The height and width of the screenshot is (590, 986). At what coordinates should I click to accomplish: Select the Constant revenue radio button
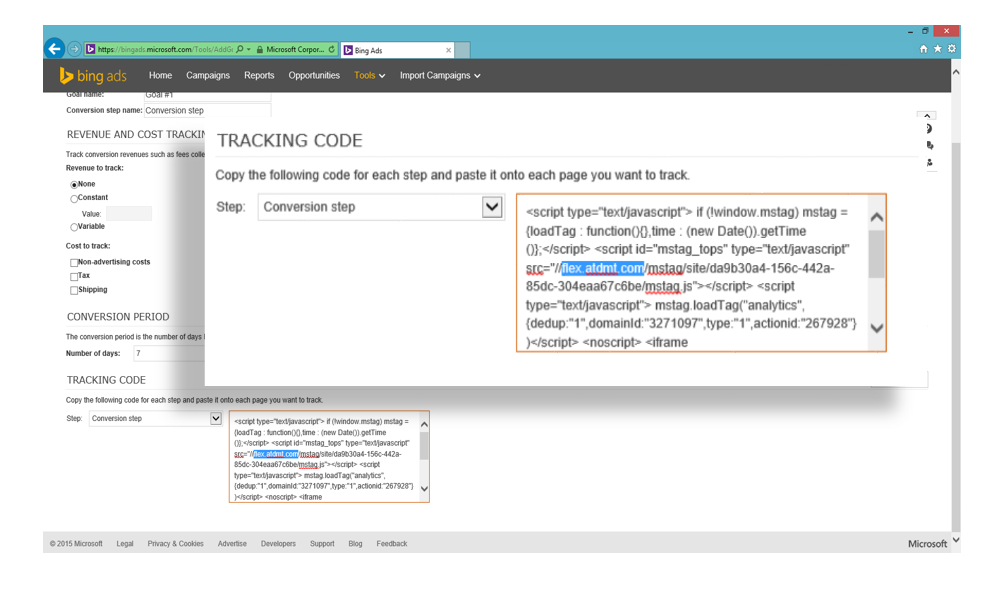point(74,199)
